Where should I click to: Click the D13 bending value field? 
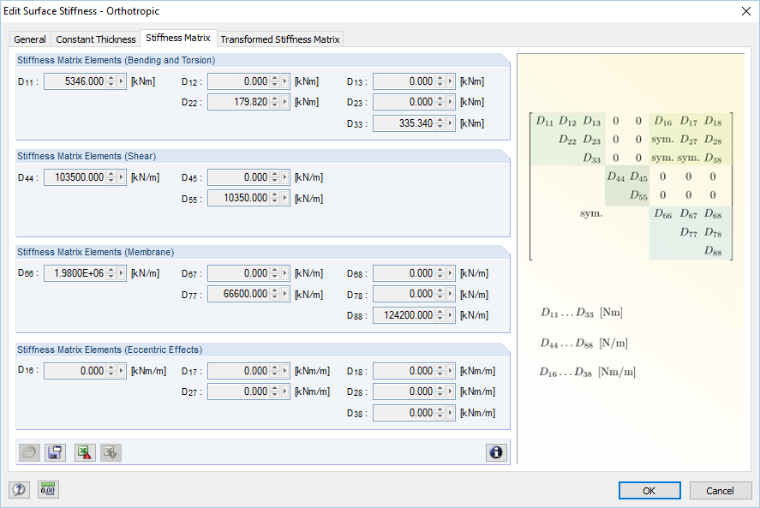[x=404, y=81]
